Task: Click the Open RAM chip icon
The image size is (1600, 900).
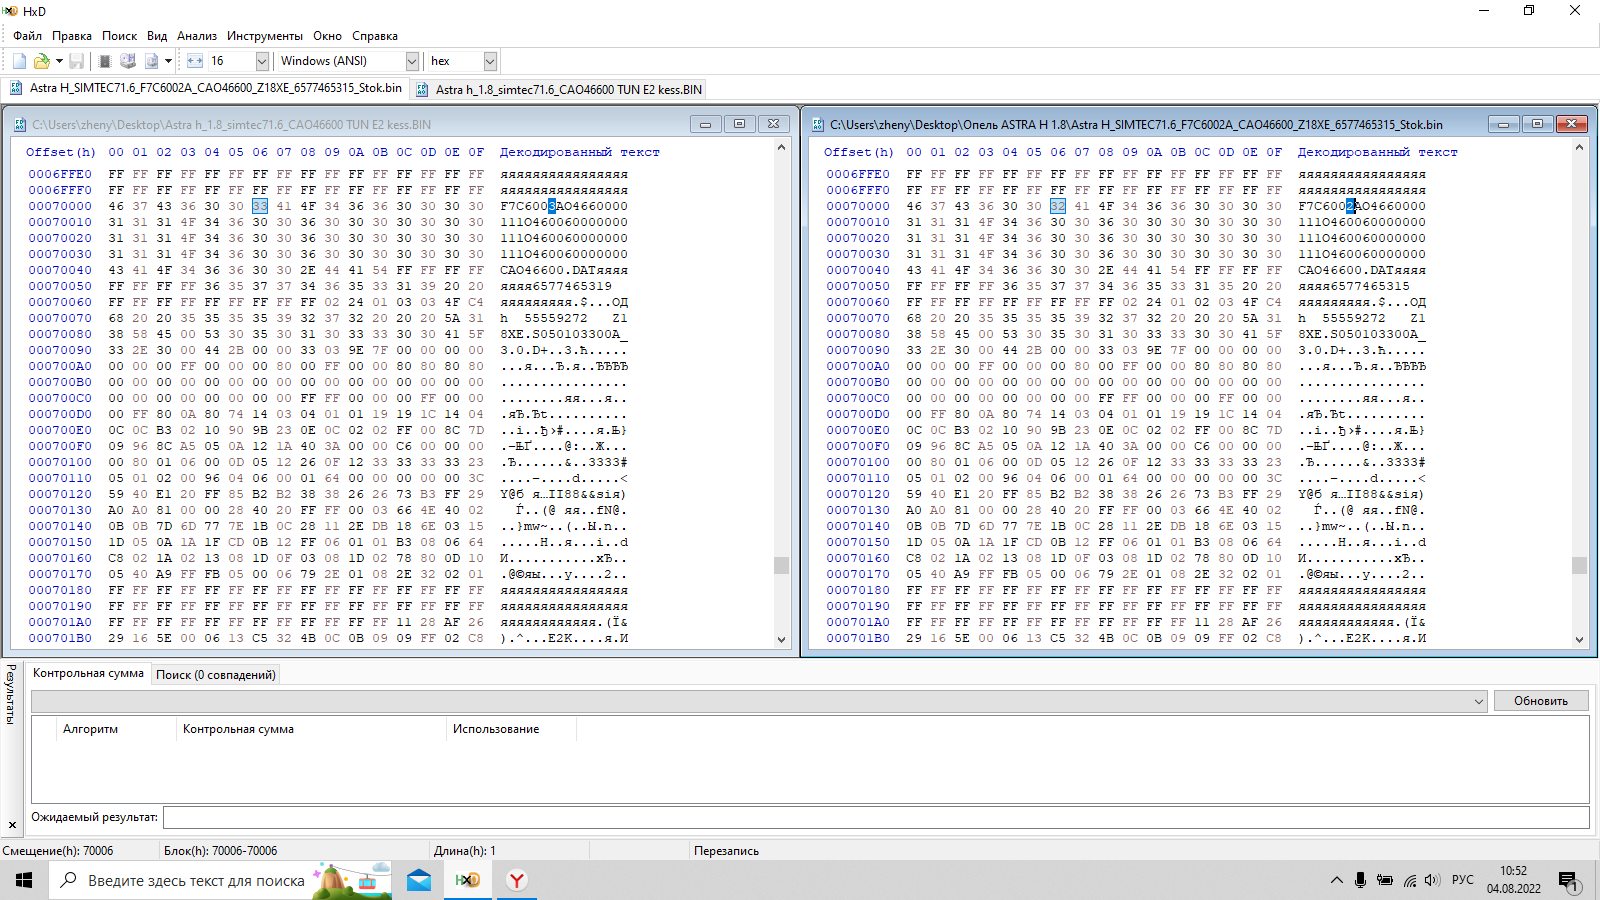Action: [x=105, y=61]
